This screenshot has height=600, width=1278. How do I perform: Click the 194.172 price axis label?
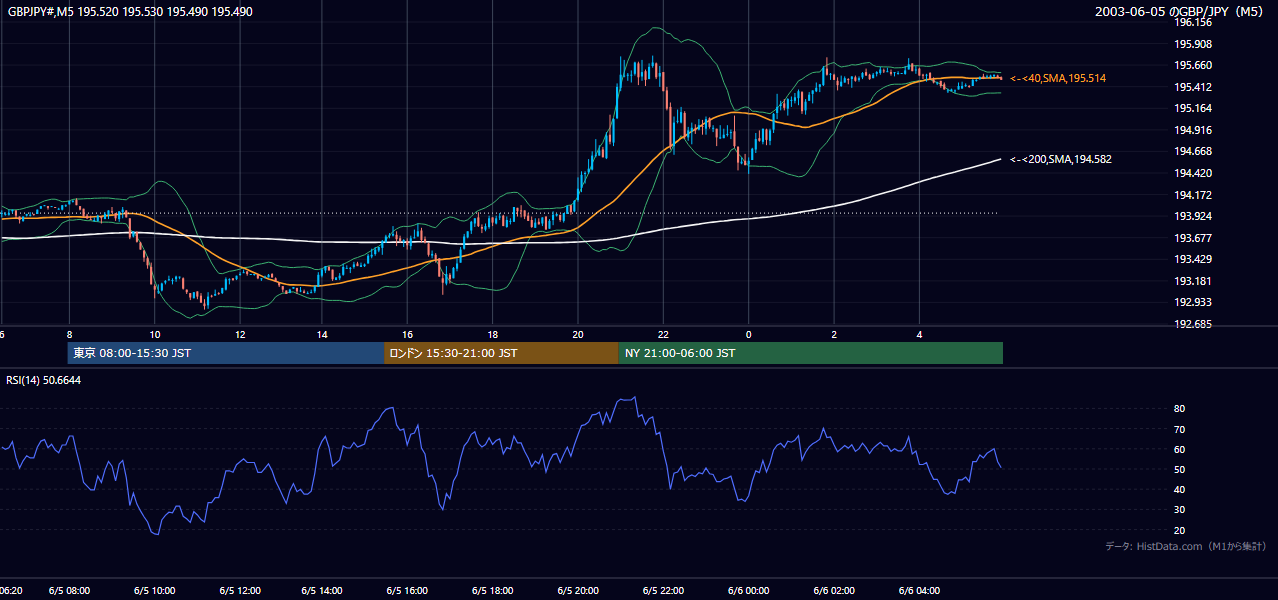(x=1193, y=195)
